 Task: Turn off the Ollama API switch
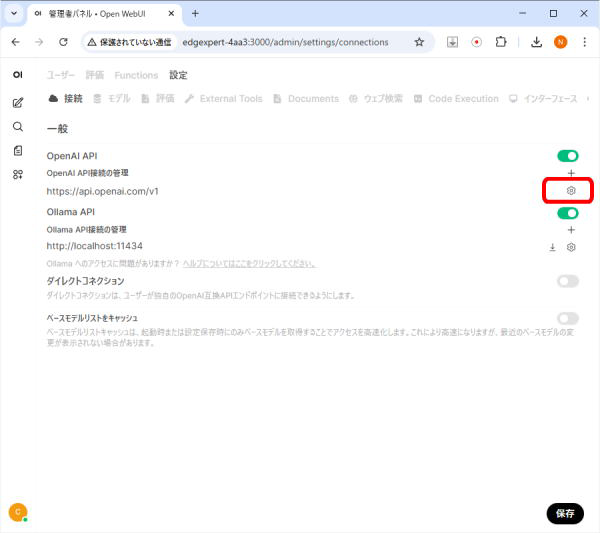click(567, 213)
